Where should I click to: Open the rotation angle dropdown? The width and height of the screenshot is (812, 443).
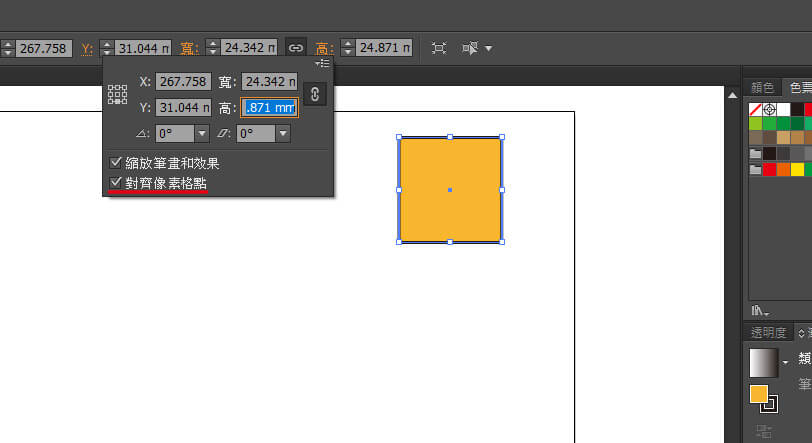[202, 134]
